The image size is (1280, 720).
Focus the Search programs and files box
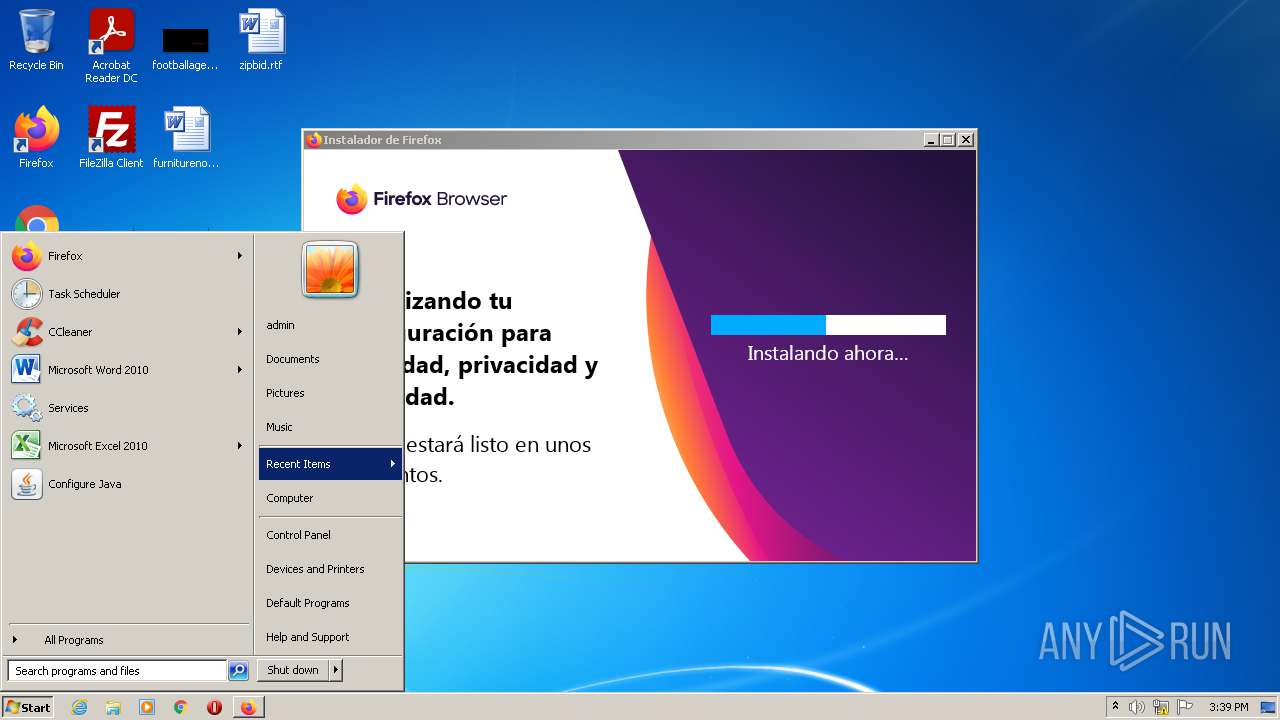[117, 671]
